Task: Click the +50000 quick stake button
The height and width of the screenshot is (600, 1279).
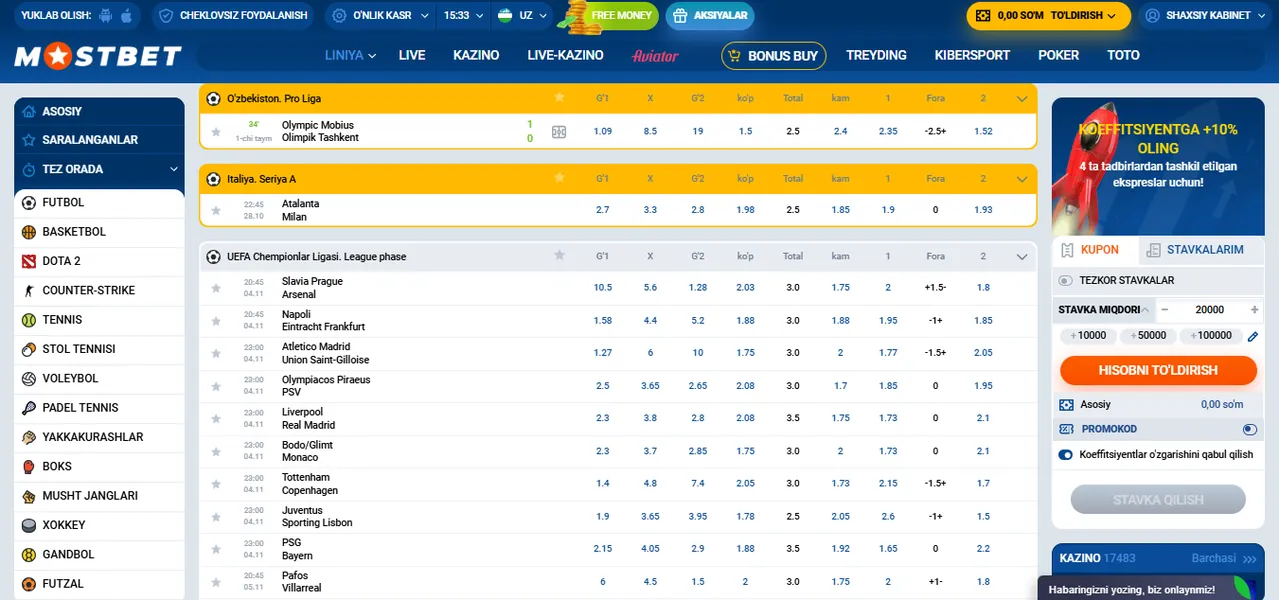Action: pyautogui.click(x=1147, y=336)
